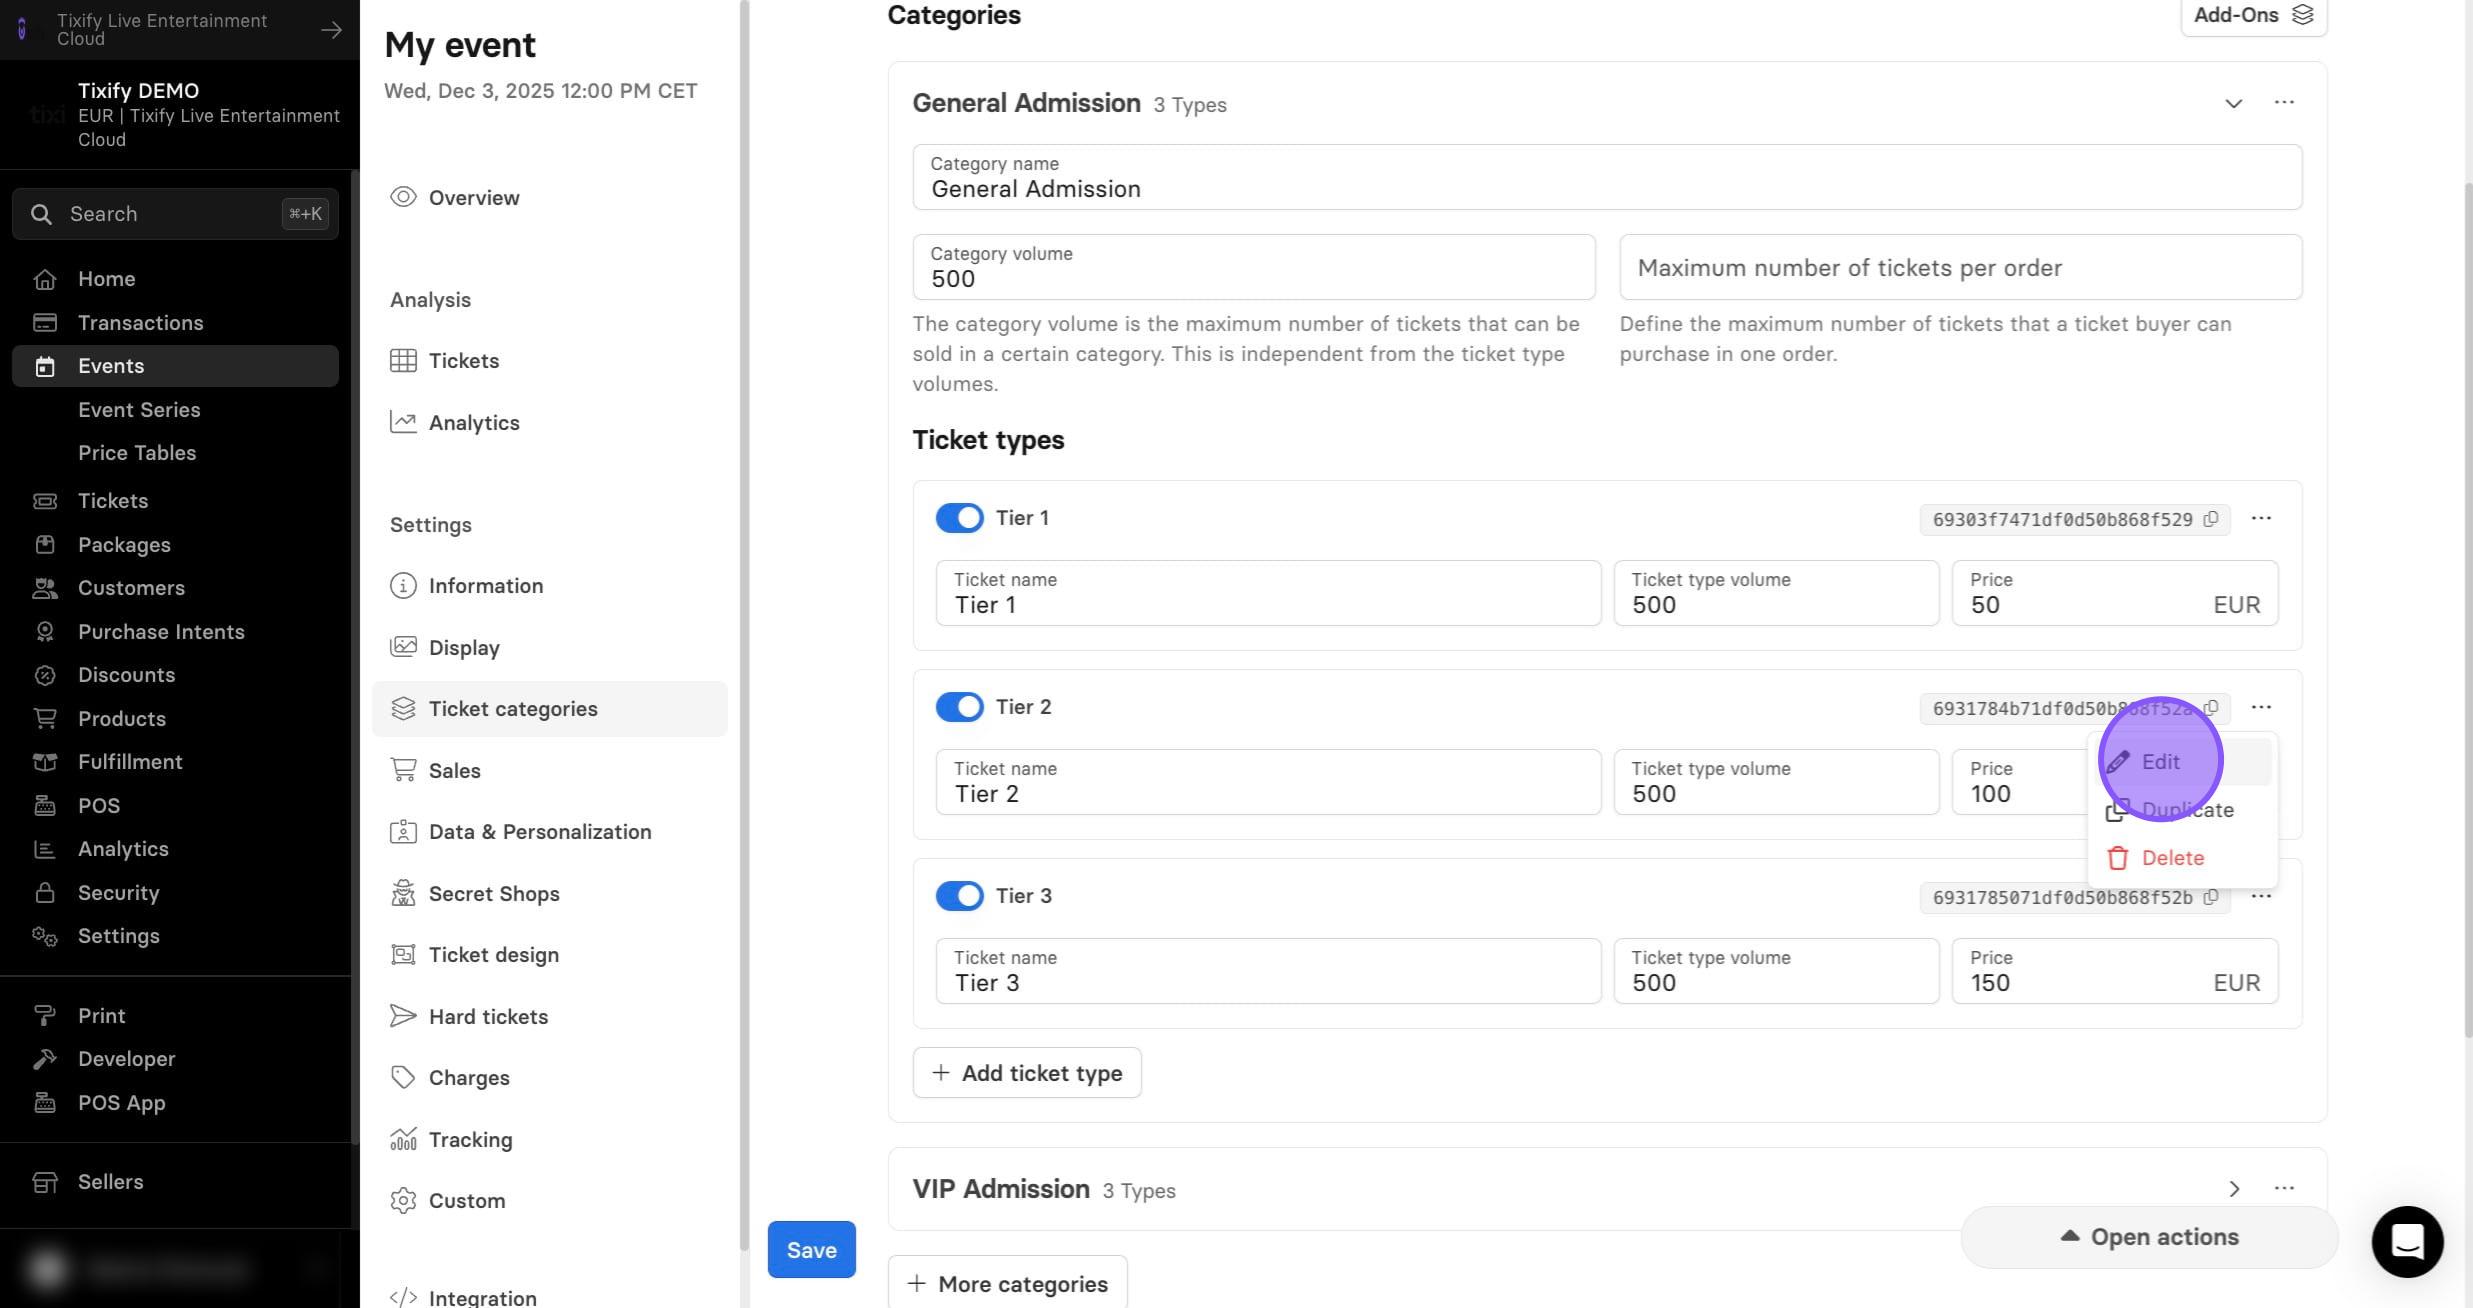Viewport: 2473px width, 1308px height.
Task: Click the Category name input field
Action: coord(1607,177)
